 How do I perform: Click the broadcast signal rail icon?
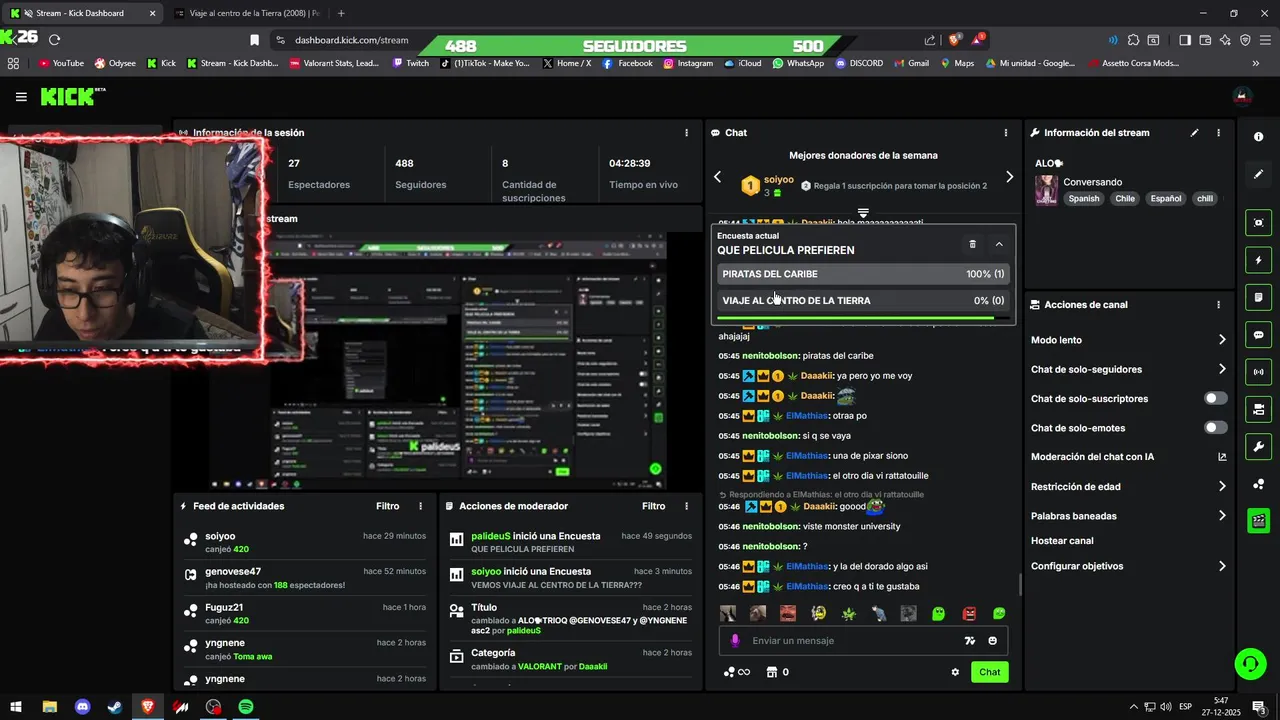[1258, 372]
